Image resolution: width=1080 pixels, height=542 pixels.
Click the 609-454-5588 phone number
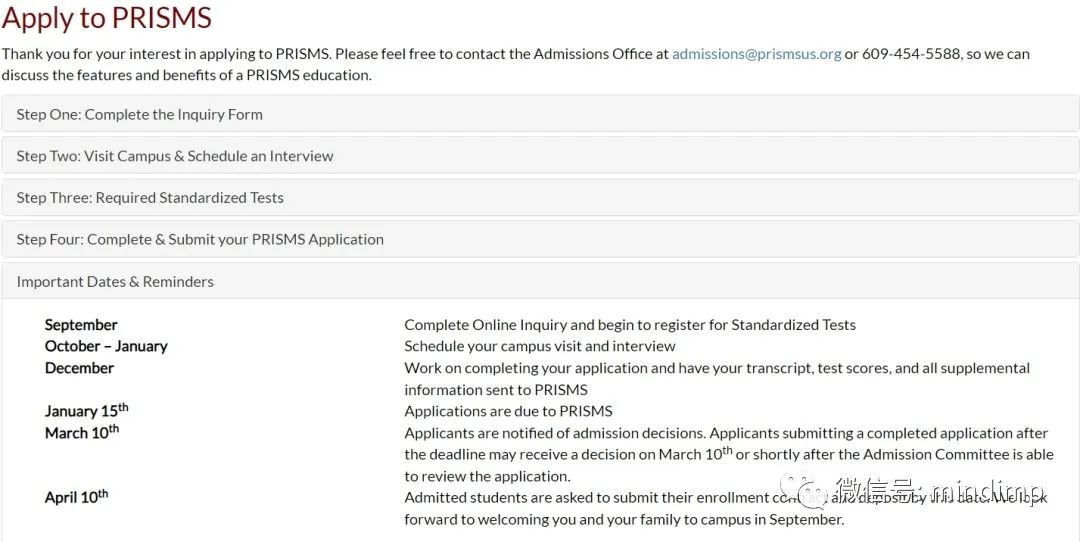point(911,54)
